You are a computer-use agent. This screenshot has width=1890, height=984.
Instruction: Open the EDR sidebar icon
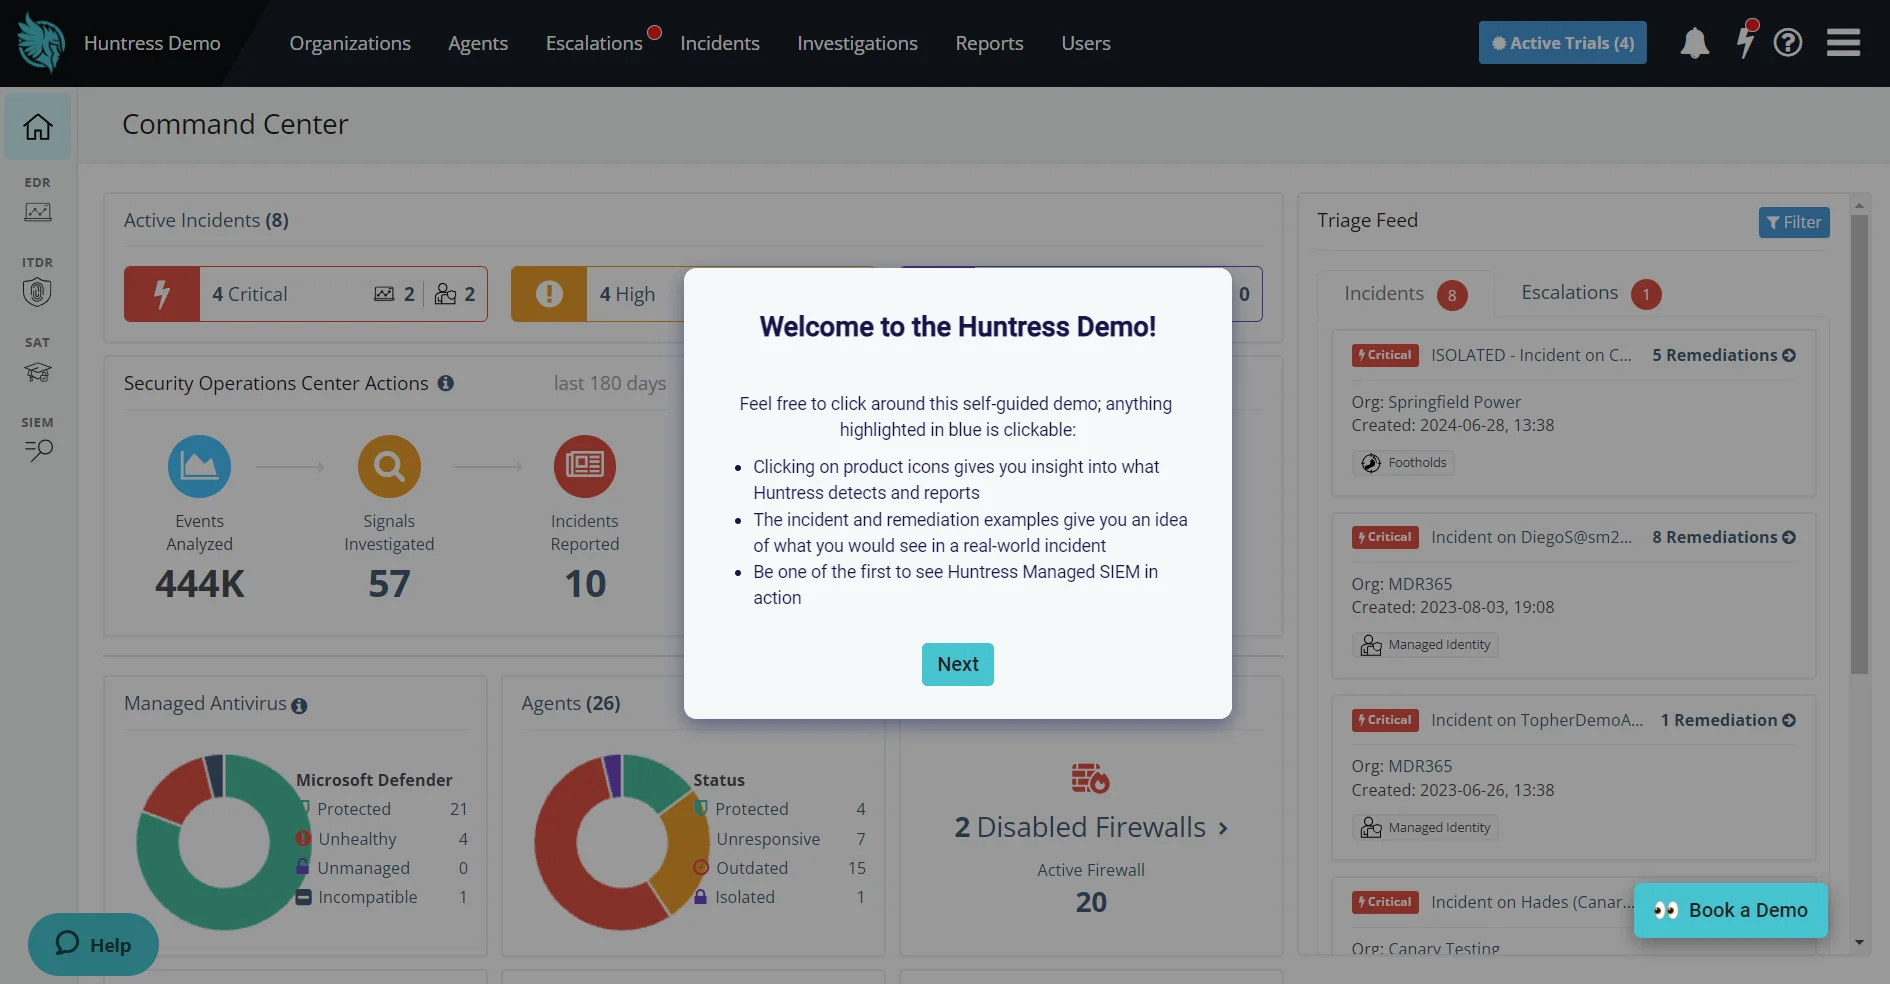[38, 212]
